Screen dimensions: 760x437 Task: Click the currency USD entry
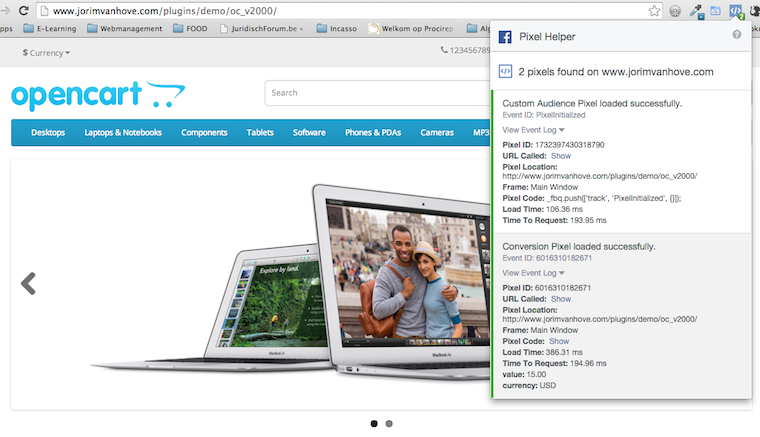529,386
